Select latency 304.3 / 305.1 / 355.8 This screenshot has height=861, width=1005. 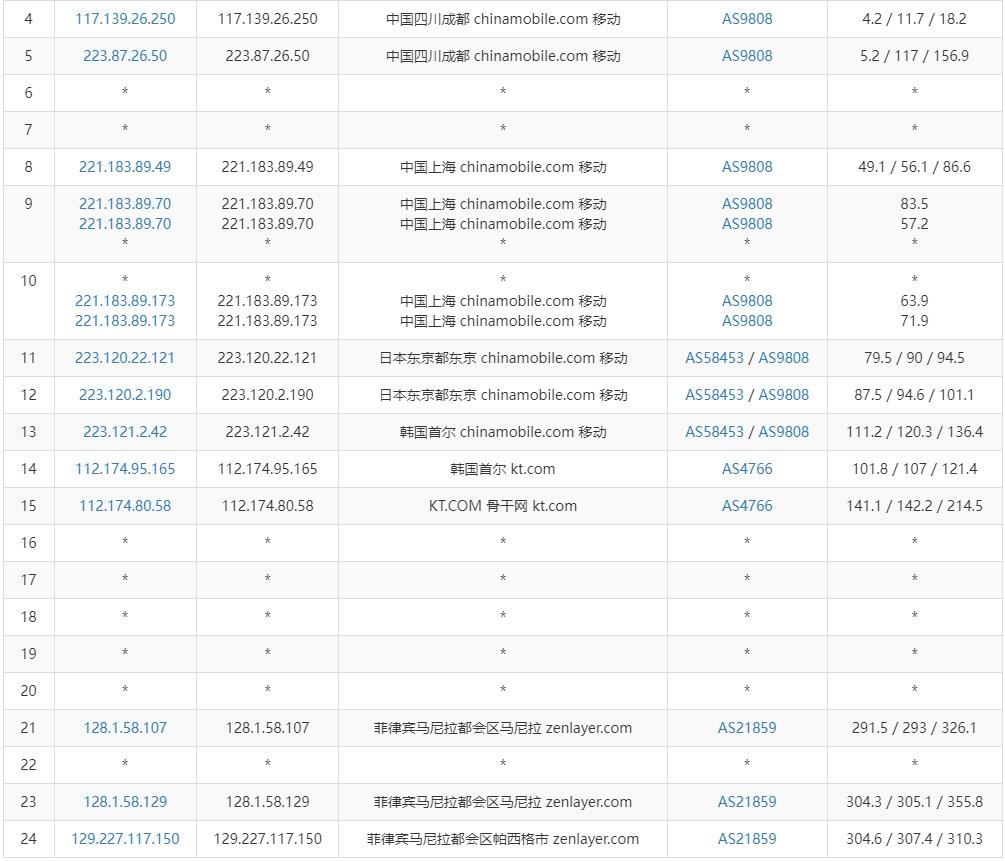coord(914,801)
